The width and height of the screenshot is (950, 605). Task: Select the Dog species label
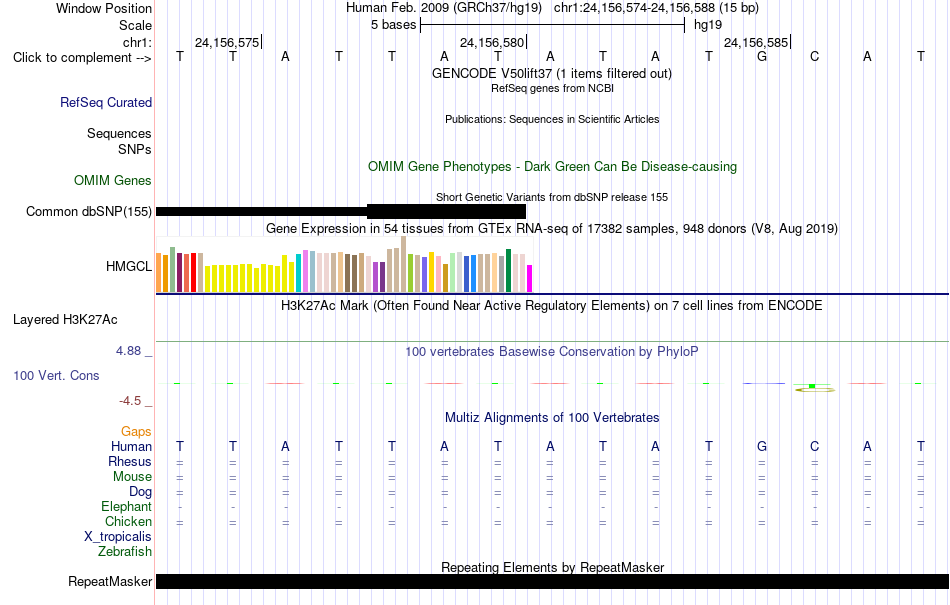(x=140, y=492)
